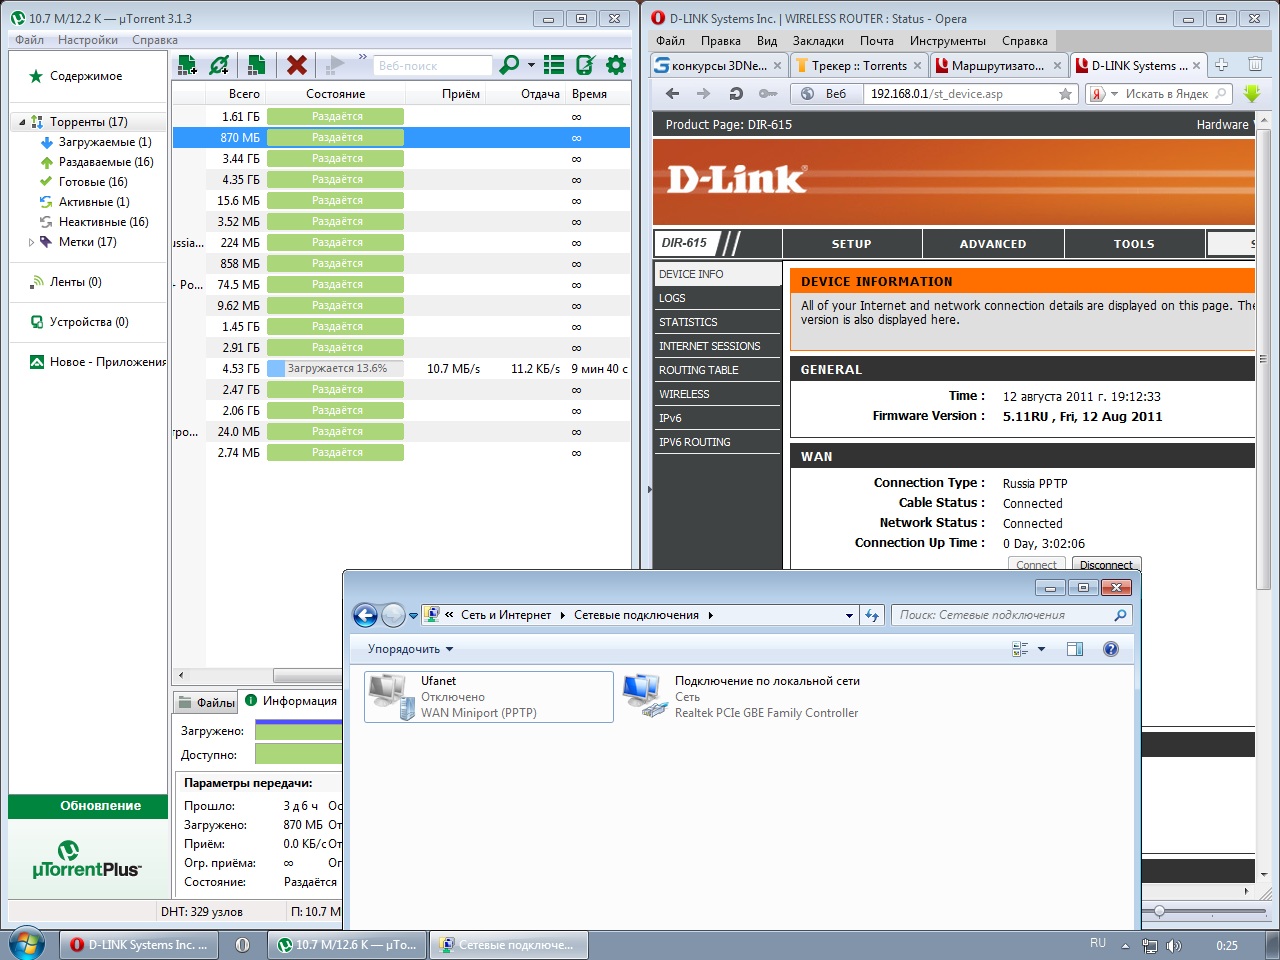The width and height of the screenshot is (1280, 960).
Task: Click the Веб-поиск search field
Action: 432,66
